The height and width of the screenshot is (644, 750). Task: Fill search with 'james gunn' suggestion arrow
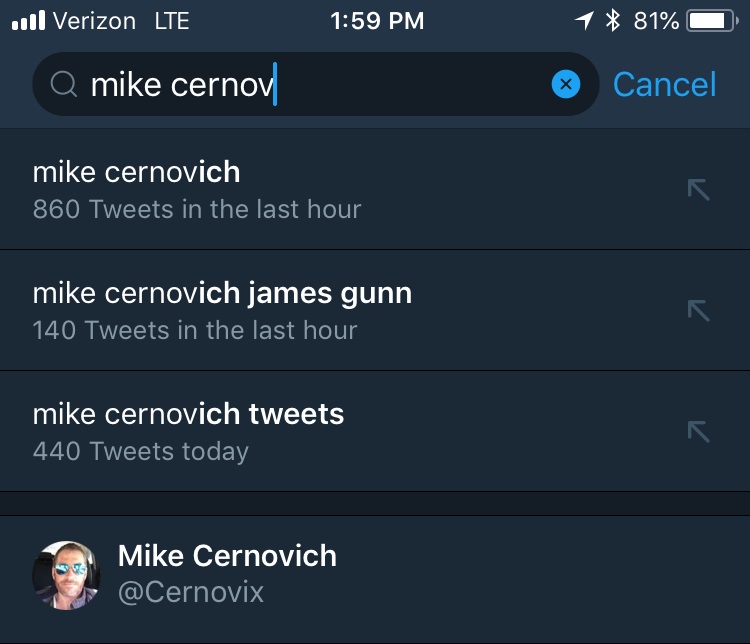point(698,311)
